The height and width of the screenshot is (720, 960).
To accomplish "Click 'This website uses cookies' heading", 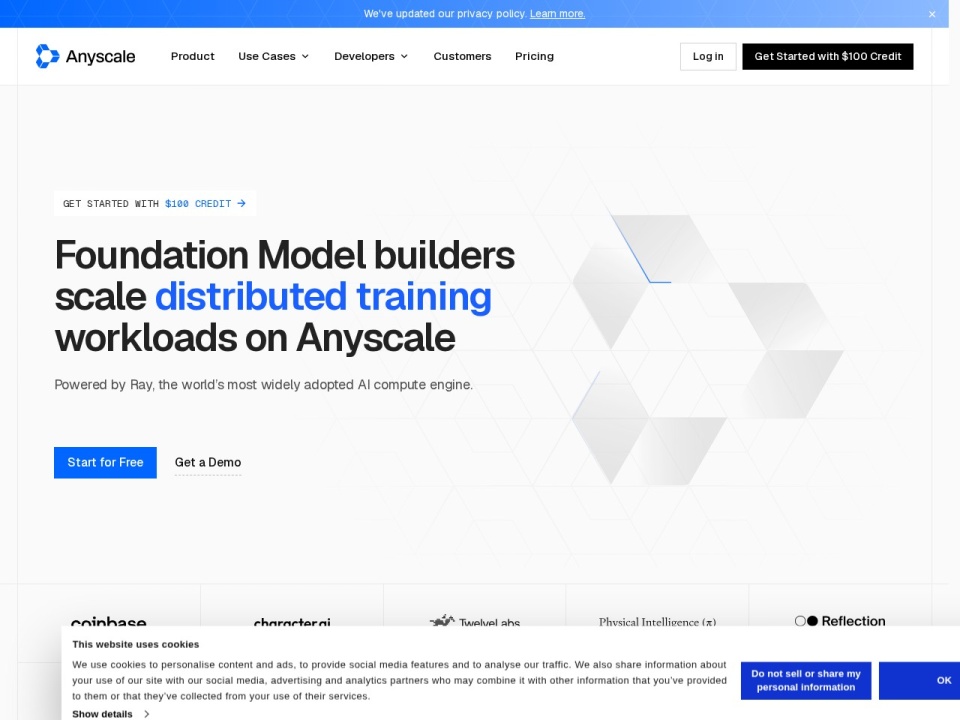I will click(x=135, y=644).
